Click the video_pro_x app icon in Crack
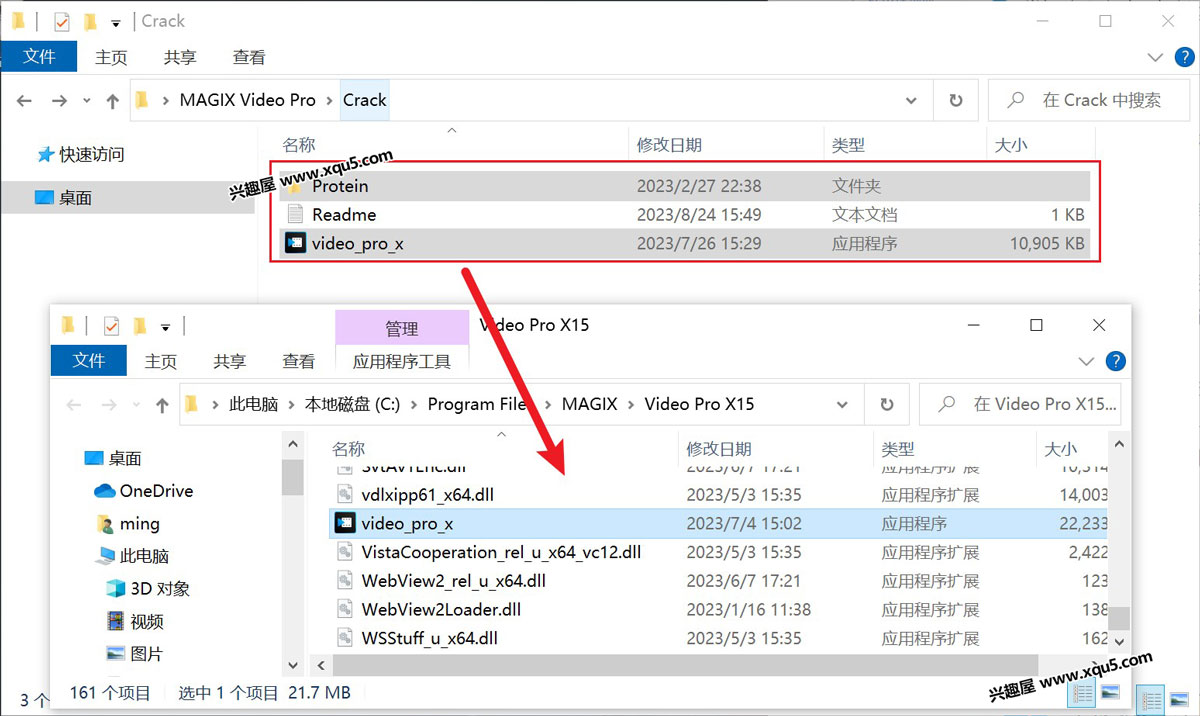1200x716 pixels. pyautogui.click(x=295, y=243)
